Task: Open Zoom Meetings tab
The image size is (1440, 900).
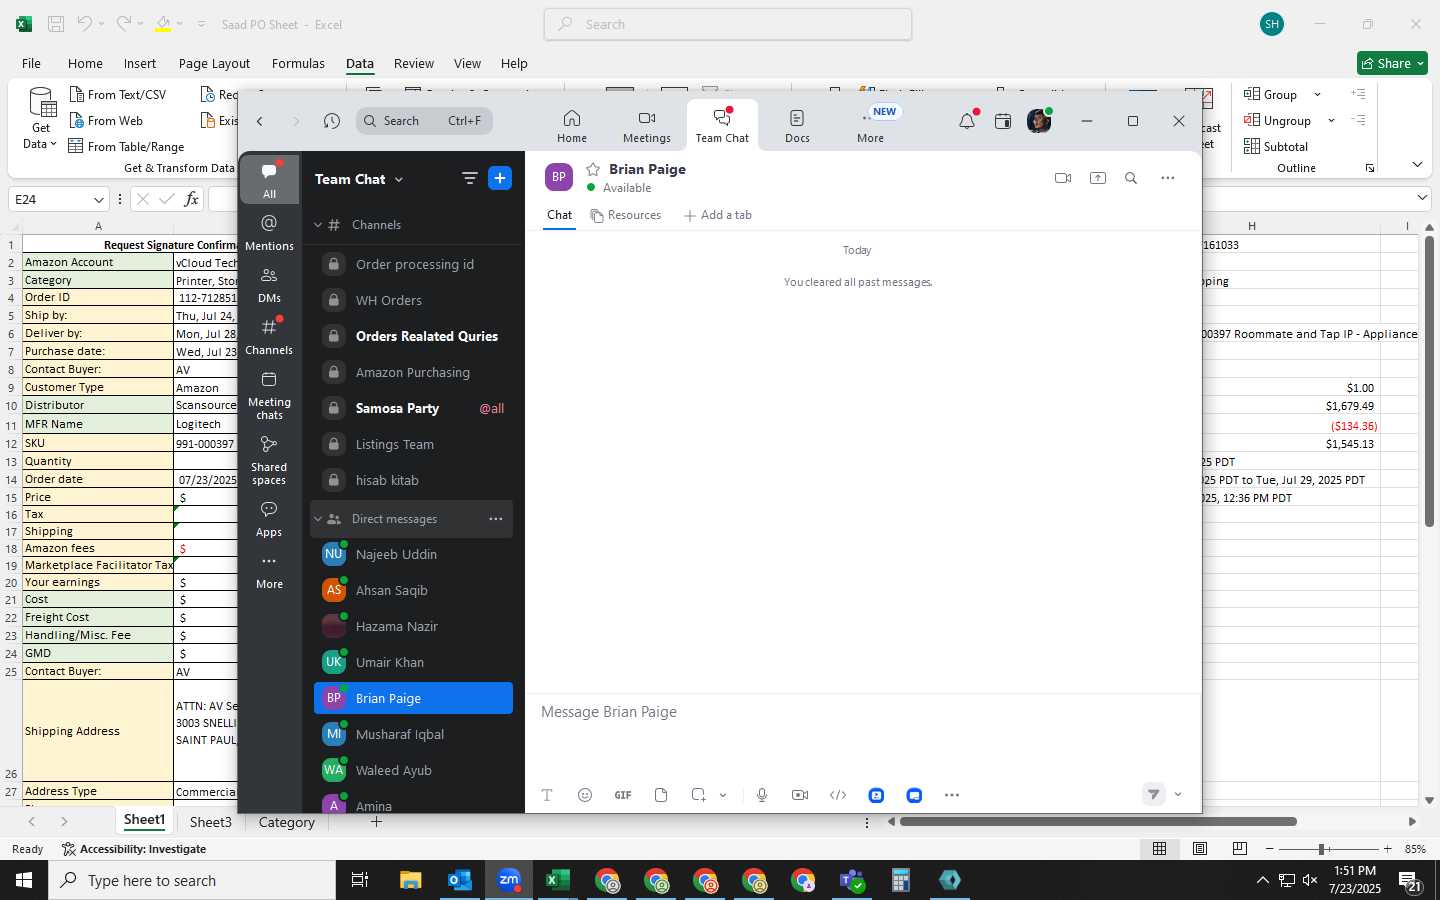Action: [x=647, y=126]
